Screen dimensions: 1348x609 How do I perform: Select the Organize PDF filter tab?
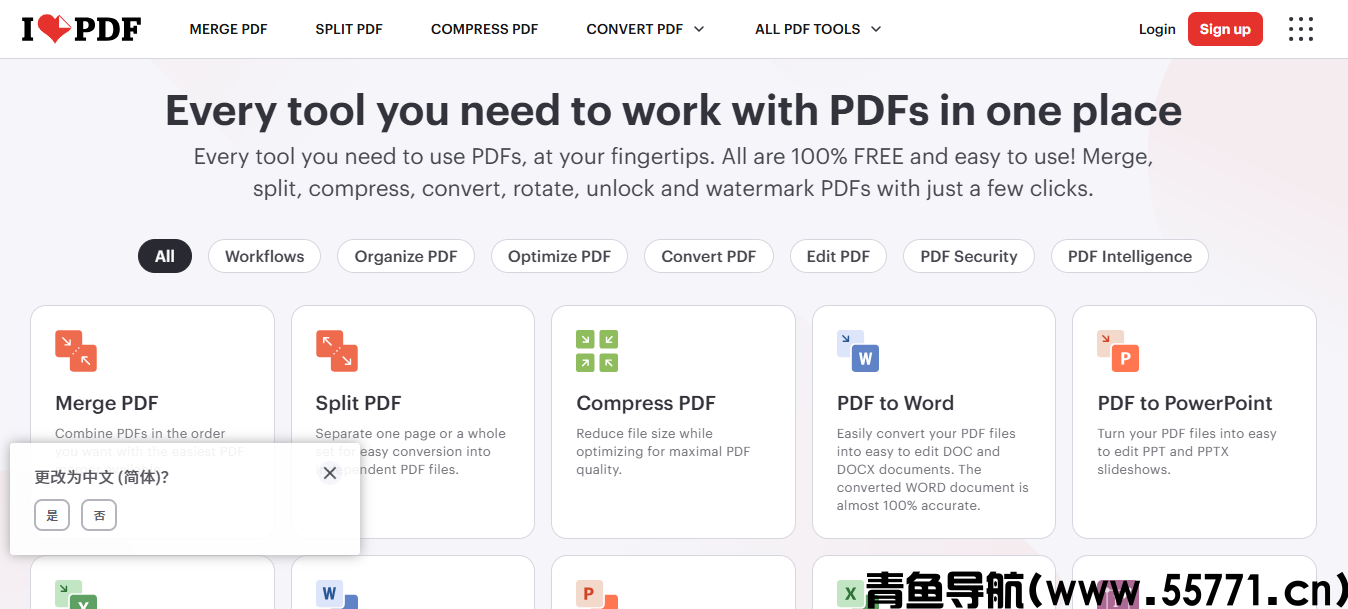406,256
